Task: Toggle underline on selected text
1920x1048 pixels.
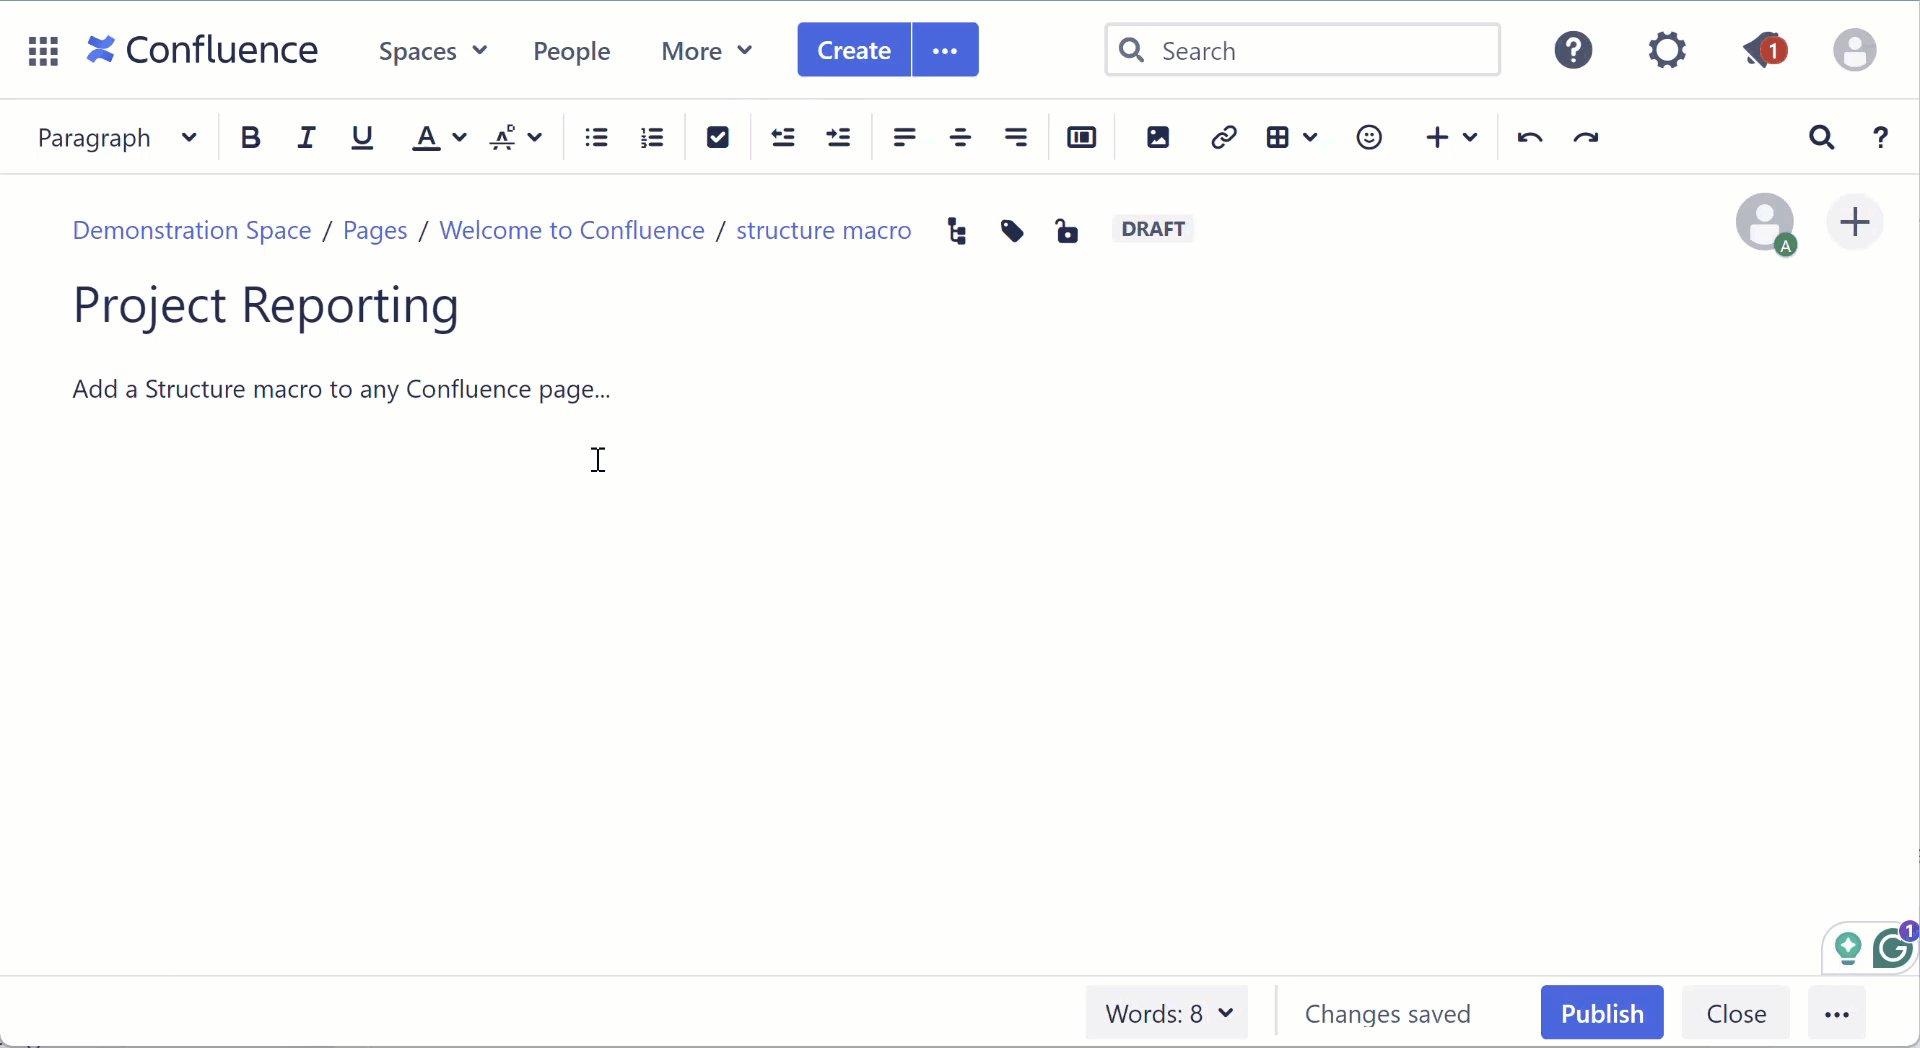Action: [362, 137]
